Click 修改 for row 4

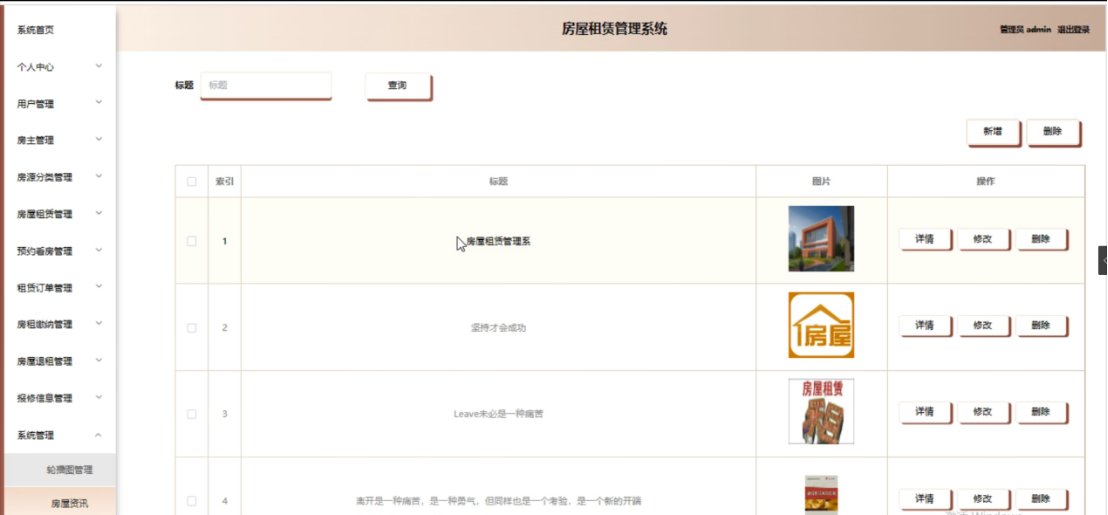click(x=983, y=499)
